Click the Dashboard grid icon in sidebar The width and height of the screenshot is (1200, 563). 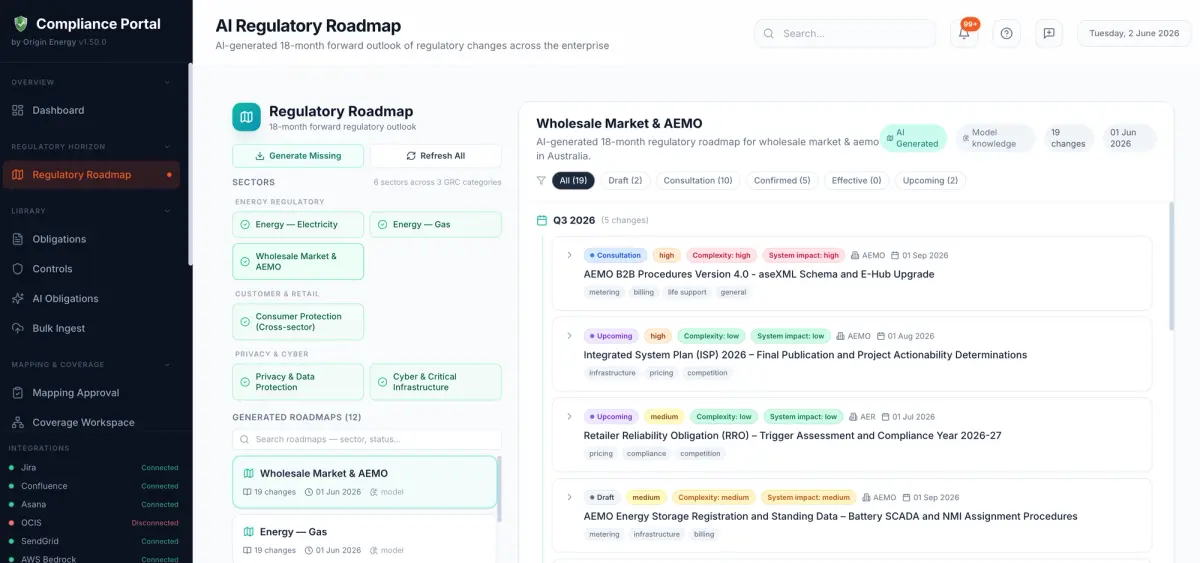18,110
